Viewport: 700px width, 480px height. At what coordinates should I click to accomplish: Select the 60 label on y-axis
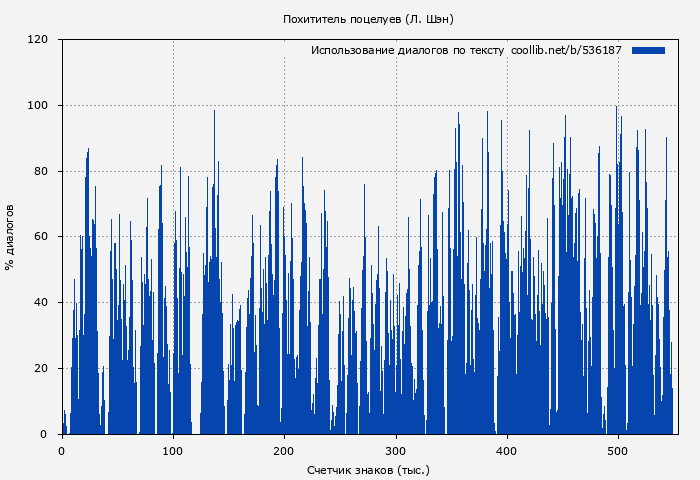tap(41, 237)
